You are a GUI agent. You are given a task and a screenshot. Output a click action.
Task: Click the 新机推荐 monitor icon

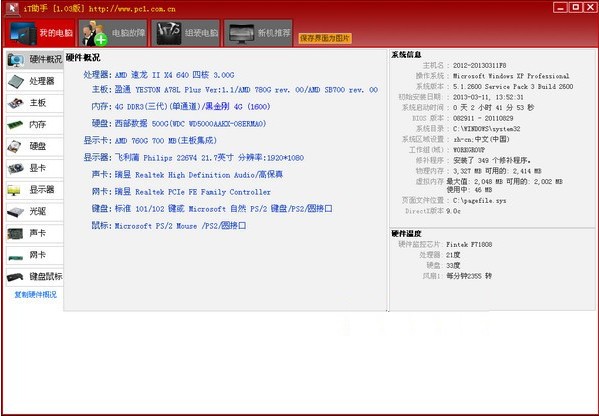point(241,34)
